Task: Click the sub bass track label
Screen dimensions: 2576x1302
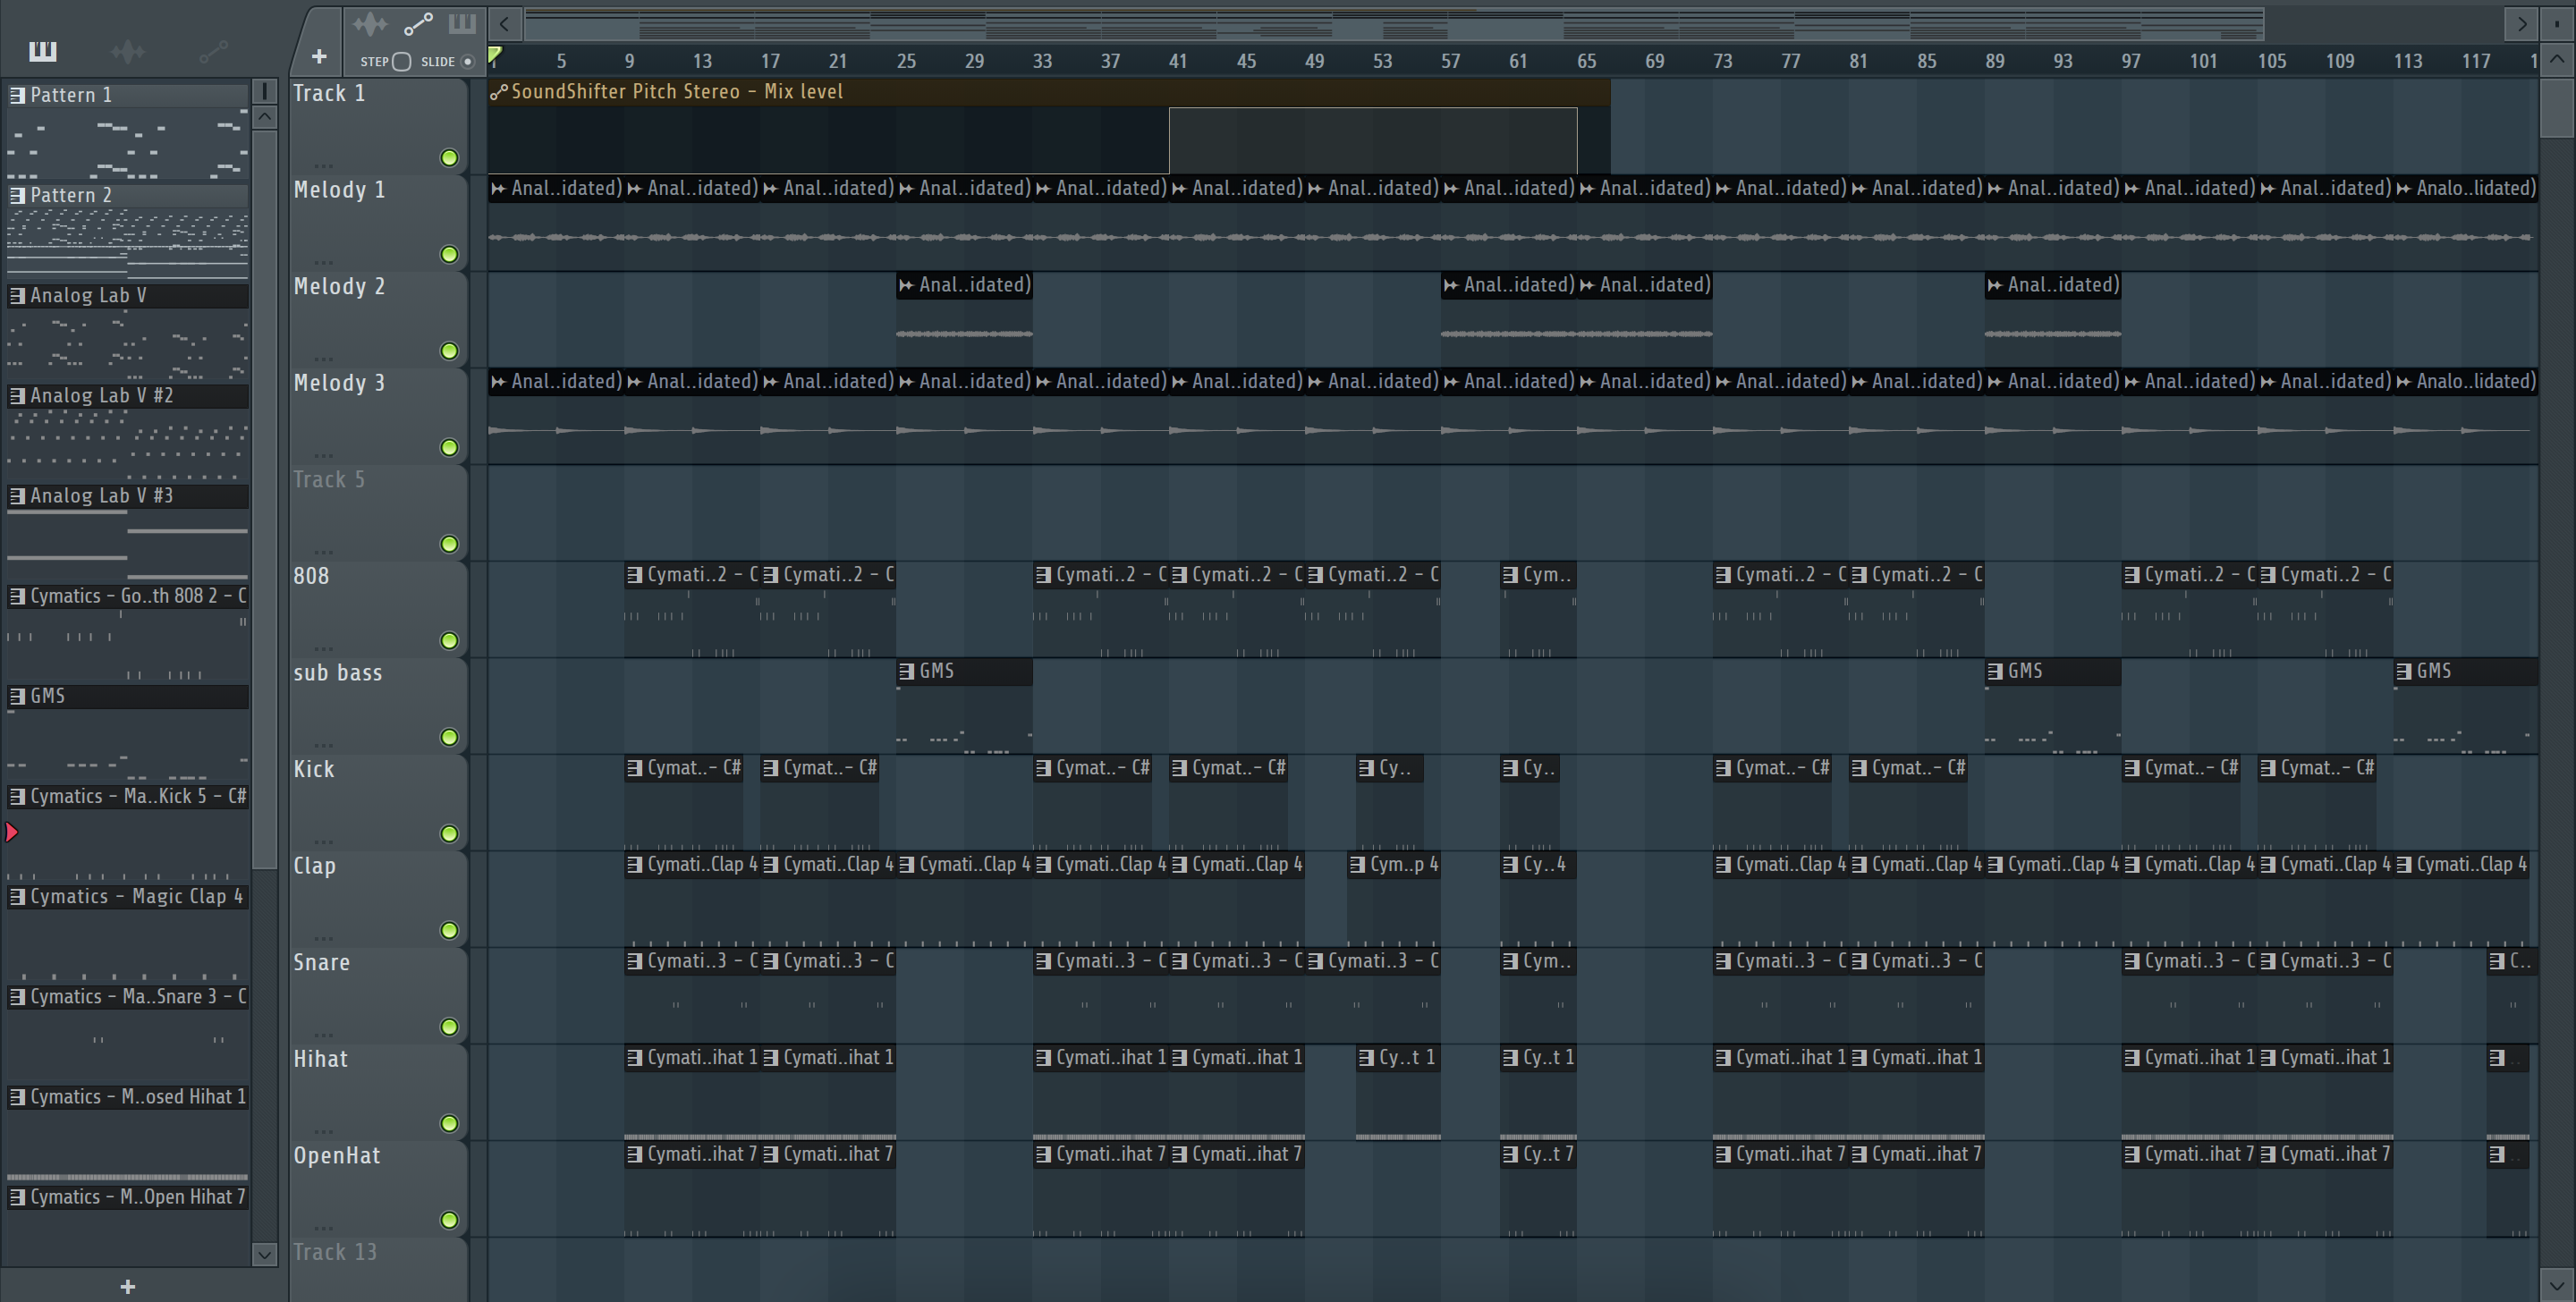Action: pos(337,673)
